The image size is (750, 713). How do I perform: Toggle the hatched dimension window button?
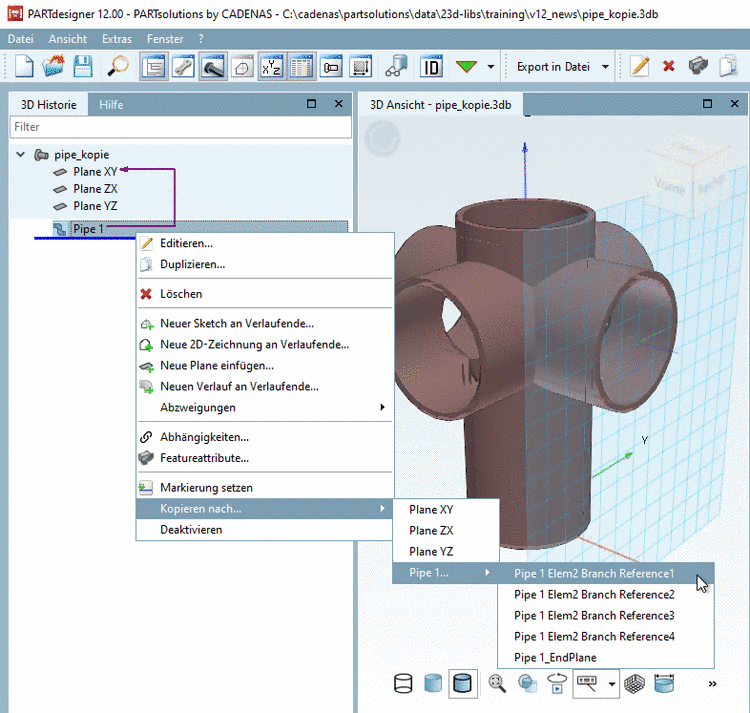coord(360,66)
